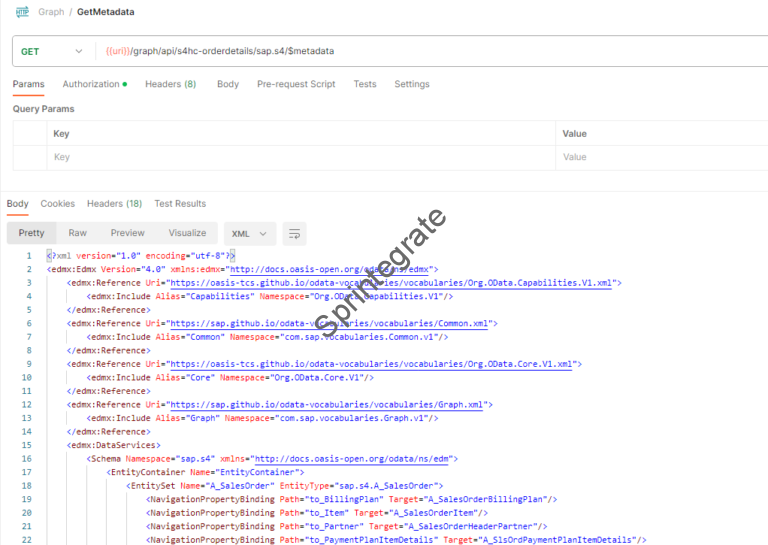Select the Pre-request Script tab
Image resolution: width=768 pixels, height=545 pixels.
(296, 84)
